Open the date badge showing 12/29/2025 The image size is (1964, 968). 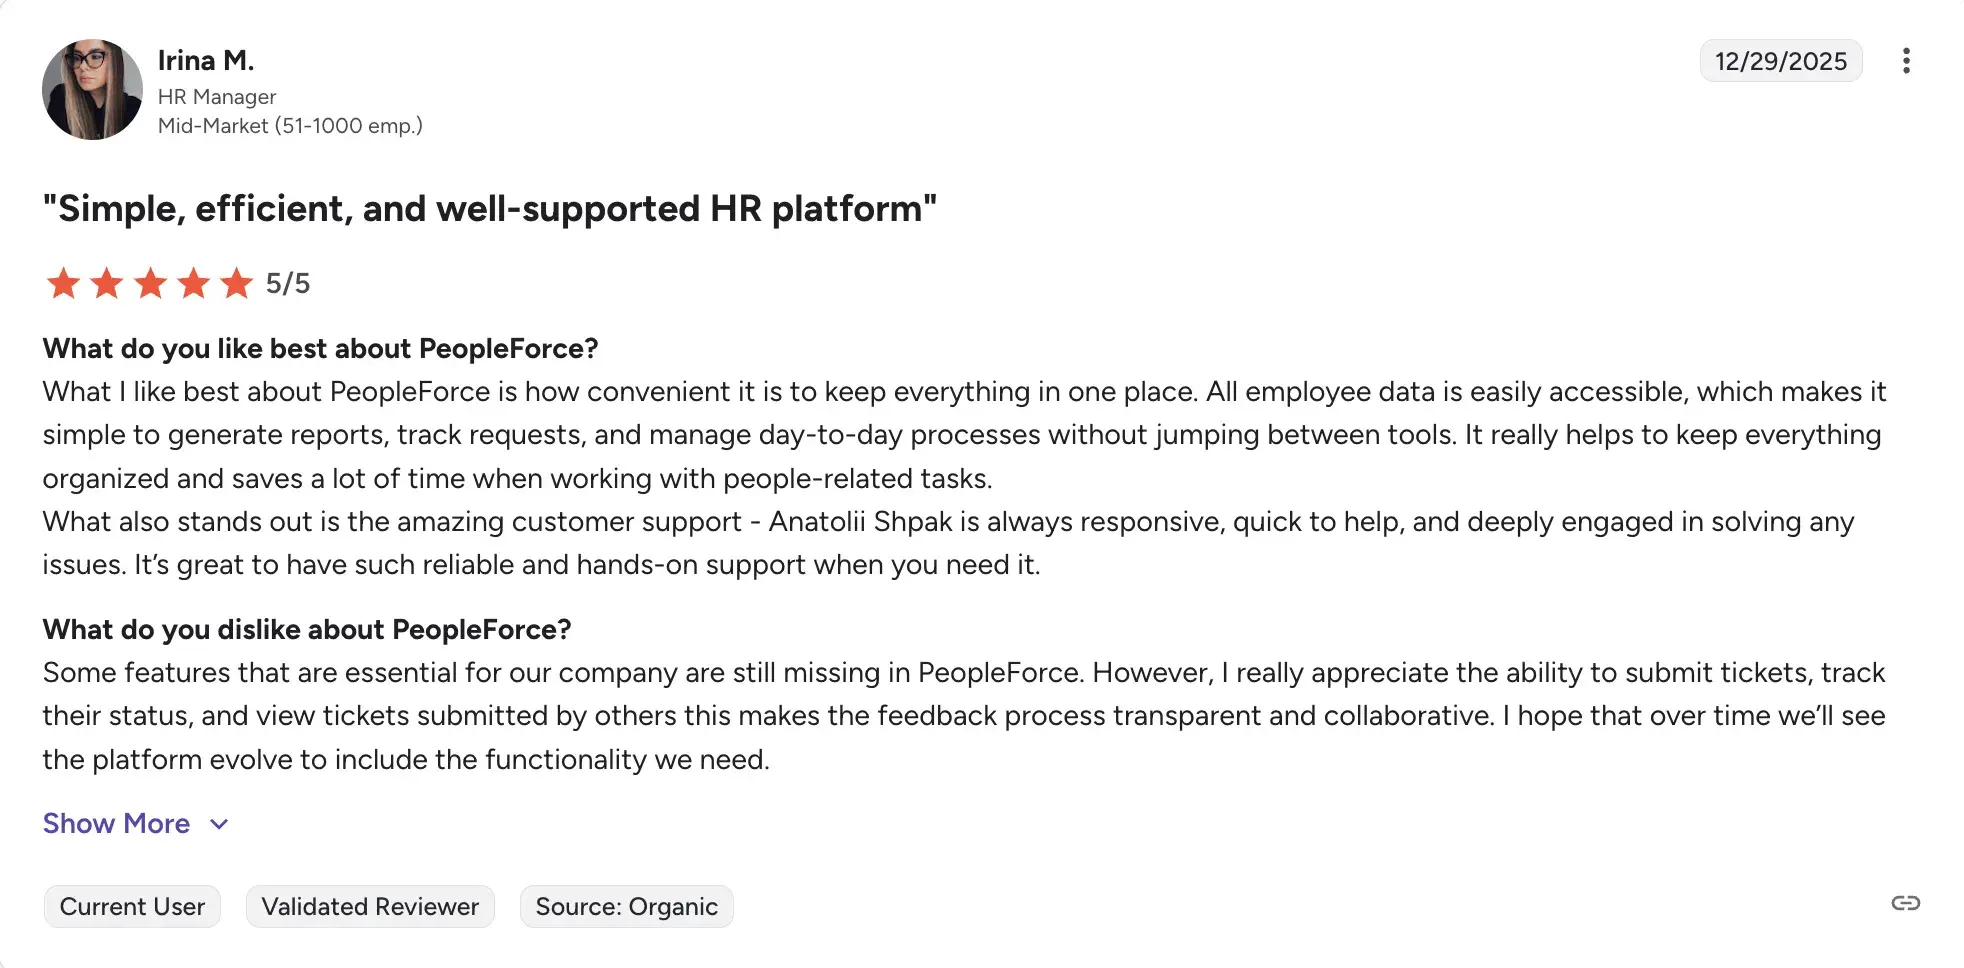1780,61
